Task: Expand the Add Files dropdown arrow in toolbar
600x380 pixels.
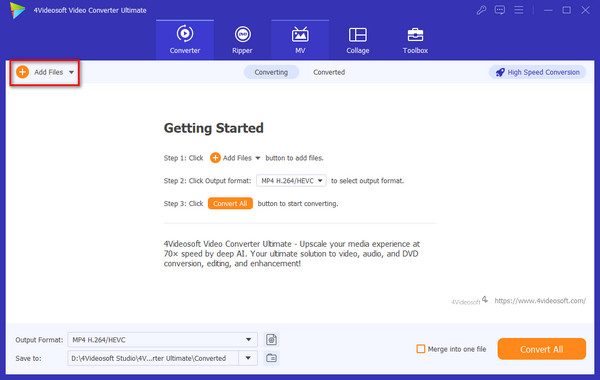Action: (x=71, y=72)
